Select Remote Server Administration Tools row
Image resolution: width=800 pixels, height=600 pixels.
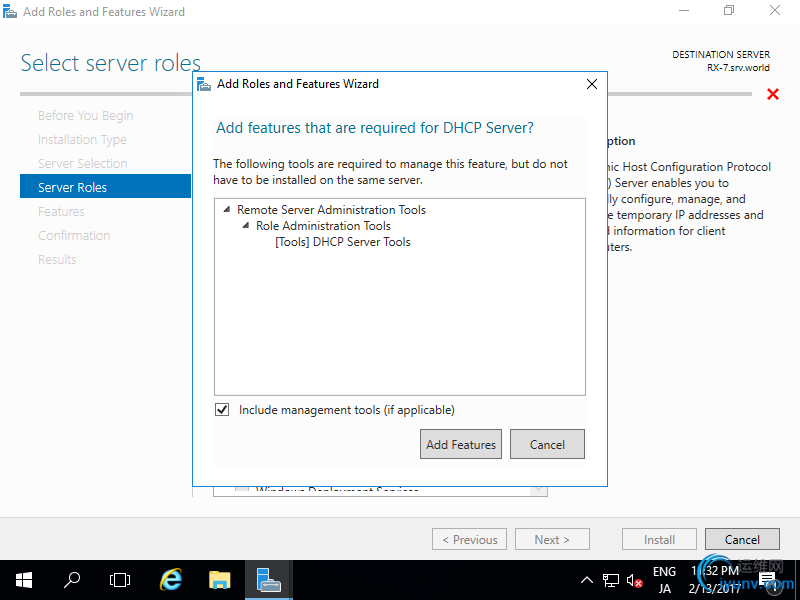(x=331, y=210)
